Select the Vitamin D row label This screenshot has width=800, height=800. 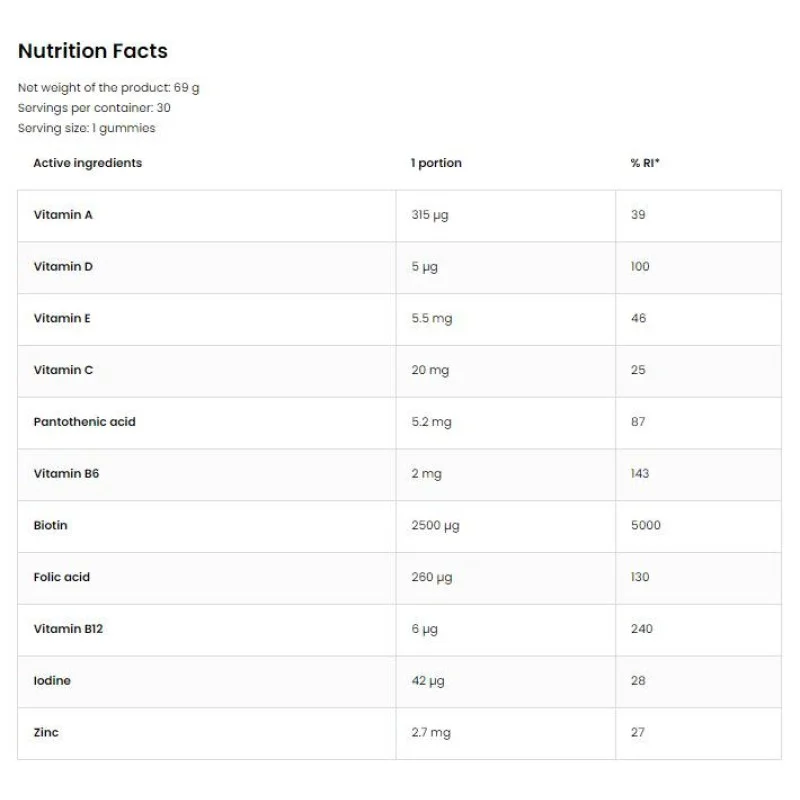63,267
